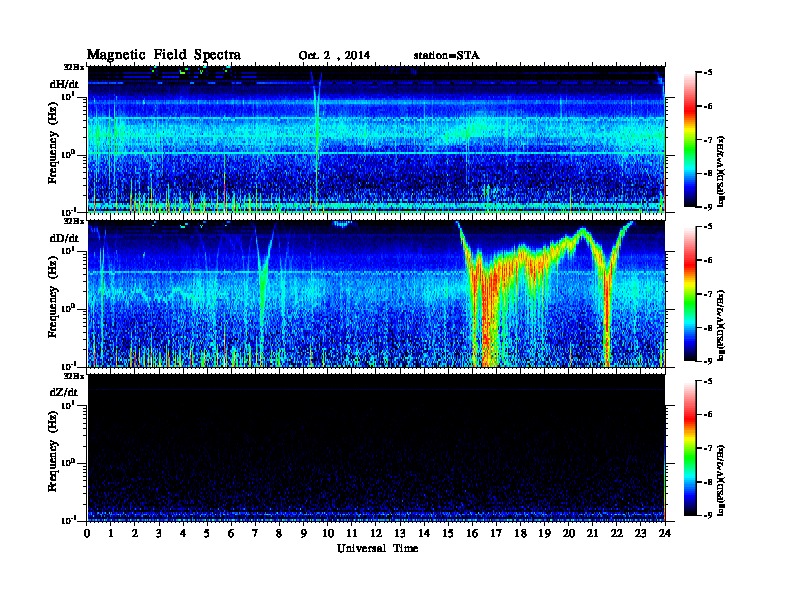Click the red emission burst near 16-17 UT
Image resolution: width=792 pixels, height=612 pixels.
[x=489, y=313]
